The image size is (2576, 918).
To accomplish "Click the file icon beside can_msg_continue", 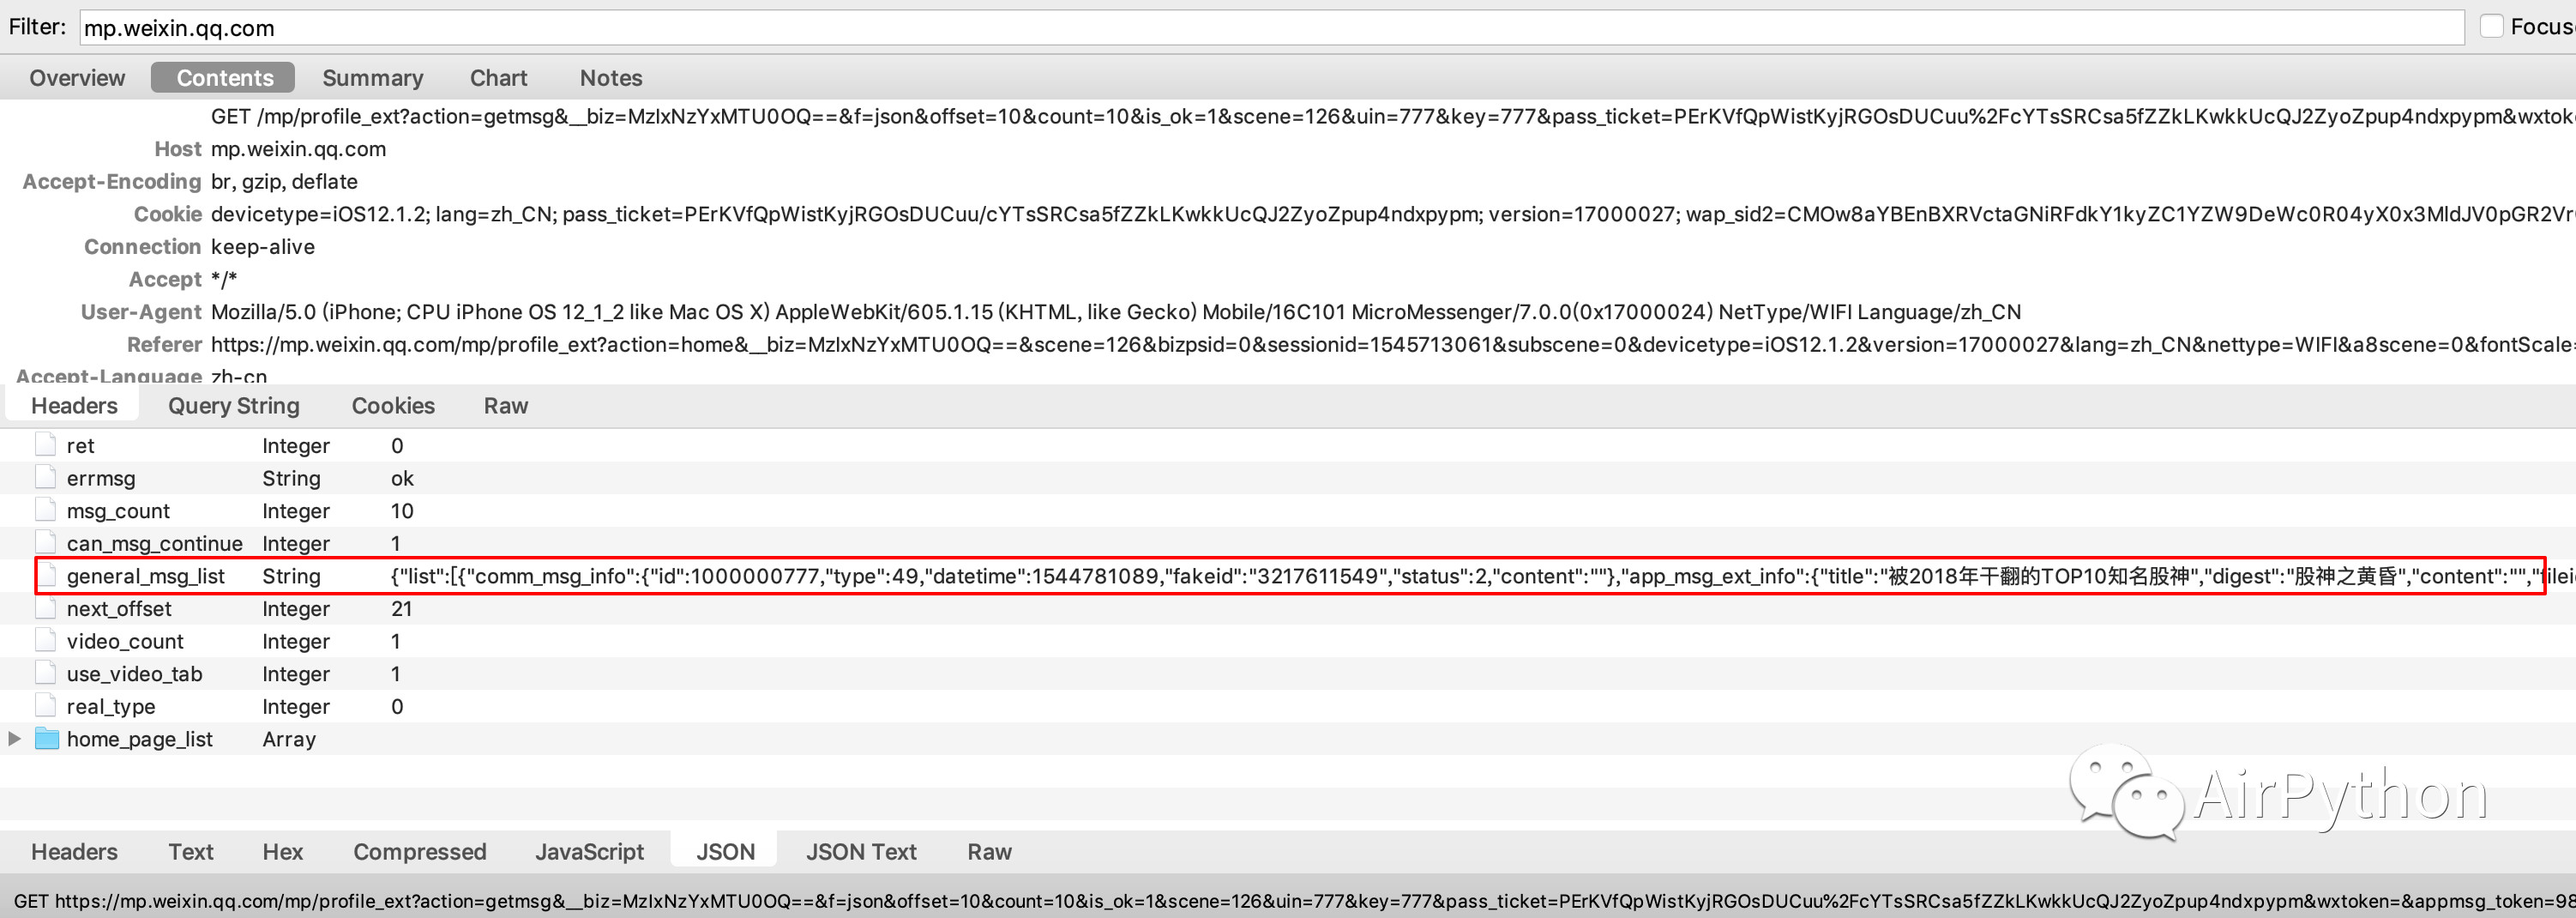I will pos(46,543).
